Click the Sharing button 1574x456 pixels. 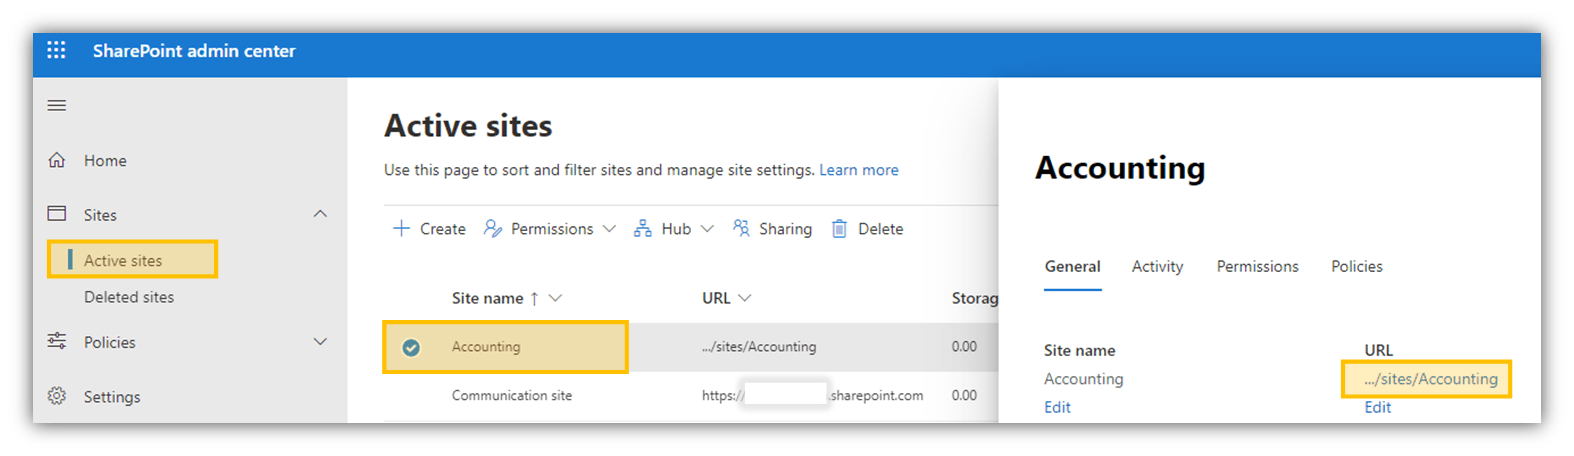pyautogui.click(x=772, y=229)
